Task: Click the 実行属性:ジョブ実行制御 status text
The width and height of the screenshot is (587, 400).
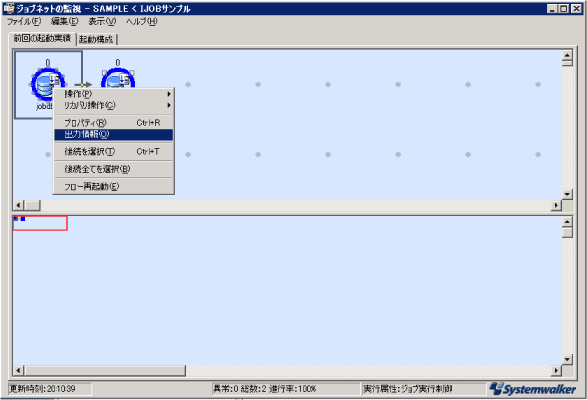Action: pos(408,389)
